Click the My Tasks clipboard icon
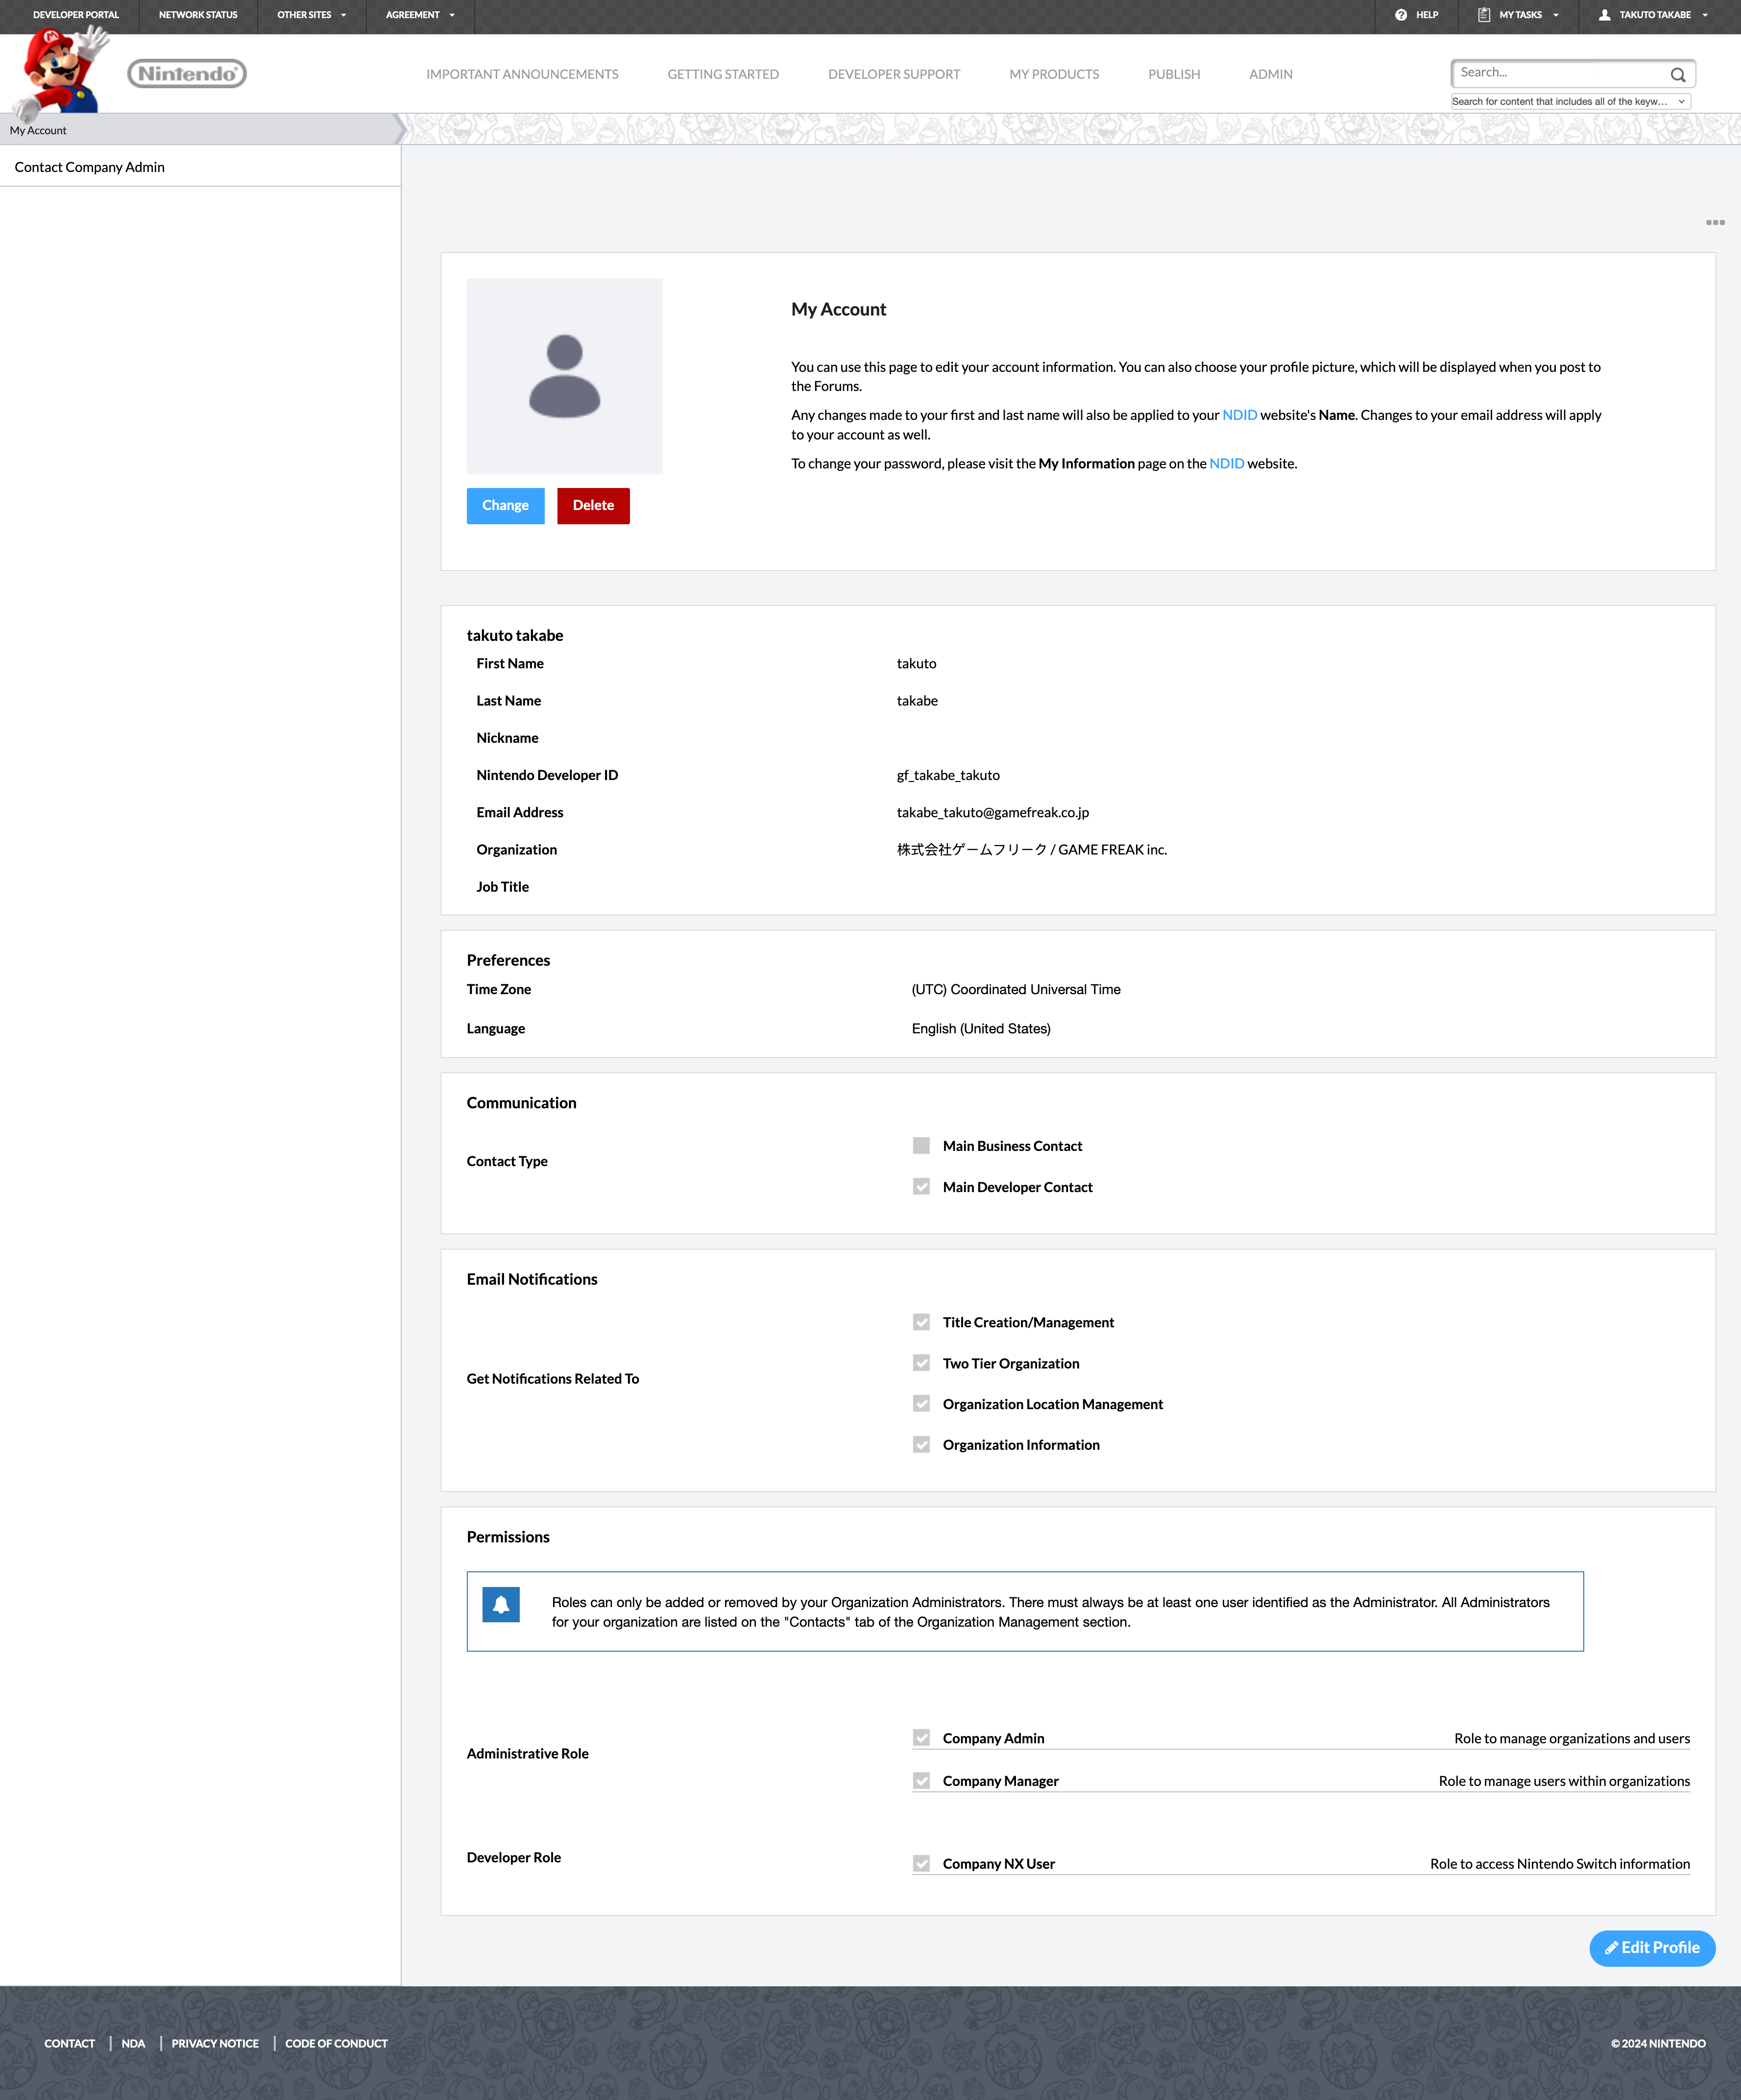The height and width of the screenshot is (2100, 1741). [x=1484, y=15]
